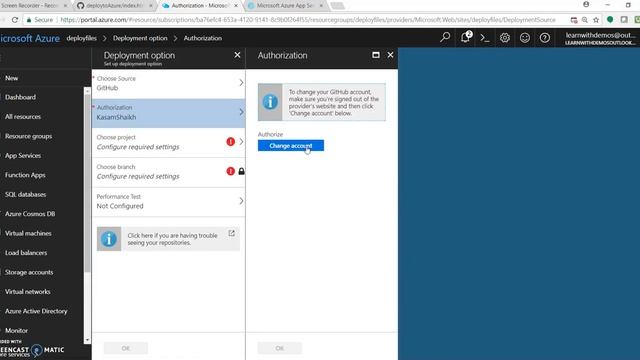Click the Authorization breadcrumb

click(x=202, y=38)
